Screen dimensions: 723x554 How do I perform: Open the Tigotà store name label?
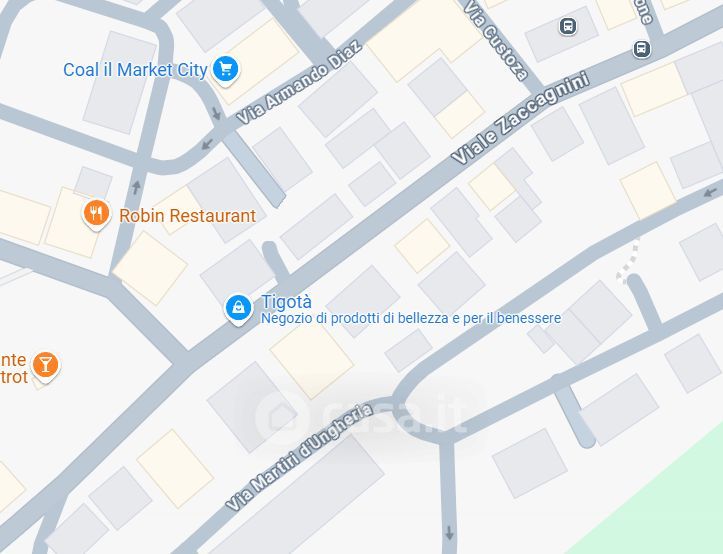286,302
